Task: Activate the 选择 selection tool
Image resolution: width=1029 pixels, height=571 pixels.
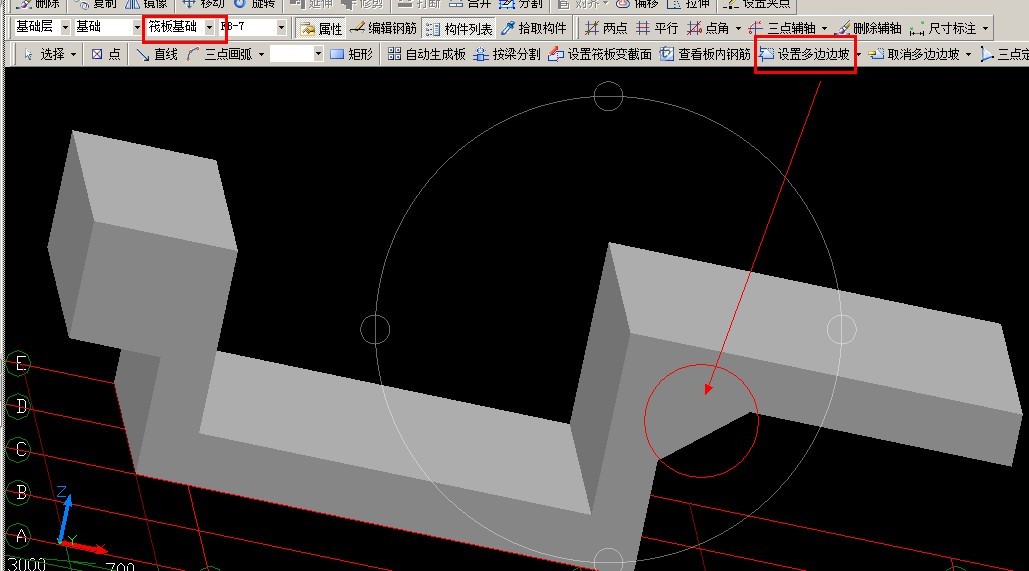Action: click(x=43, y=54)
